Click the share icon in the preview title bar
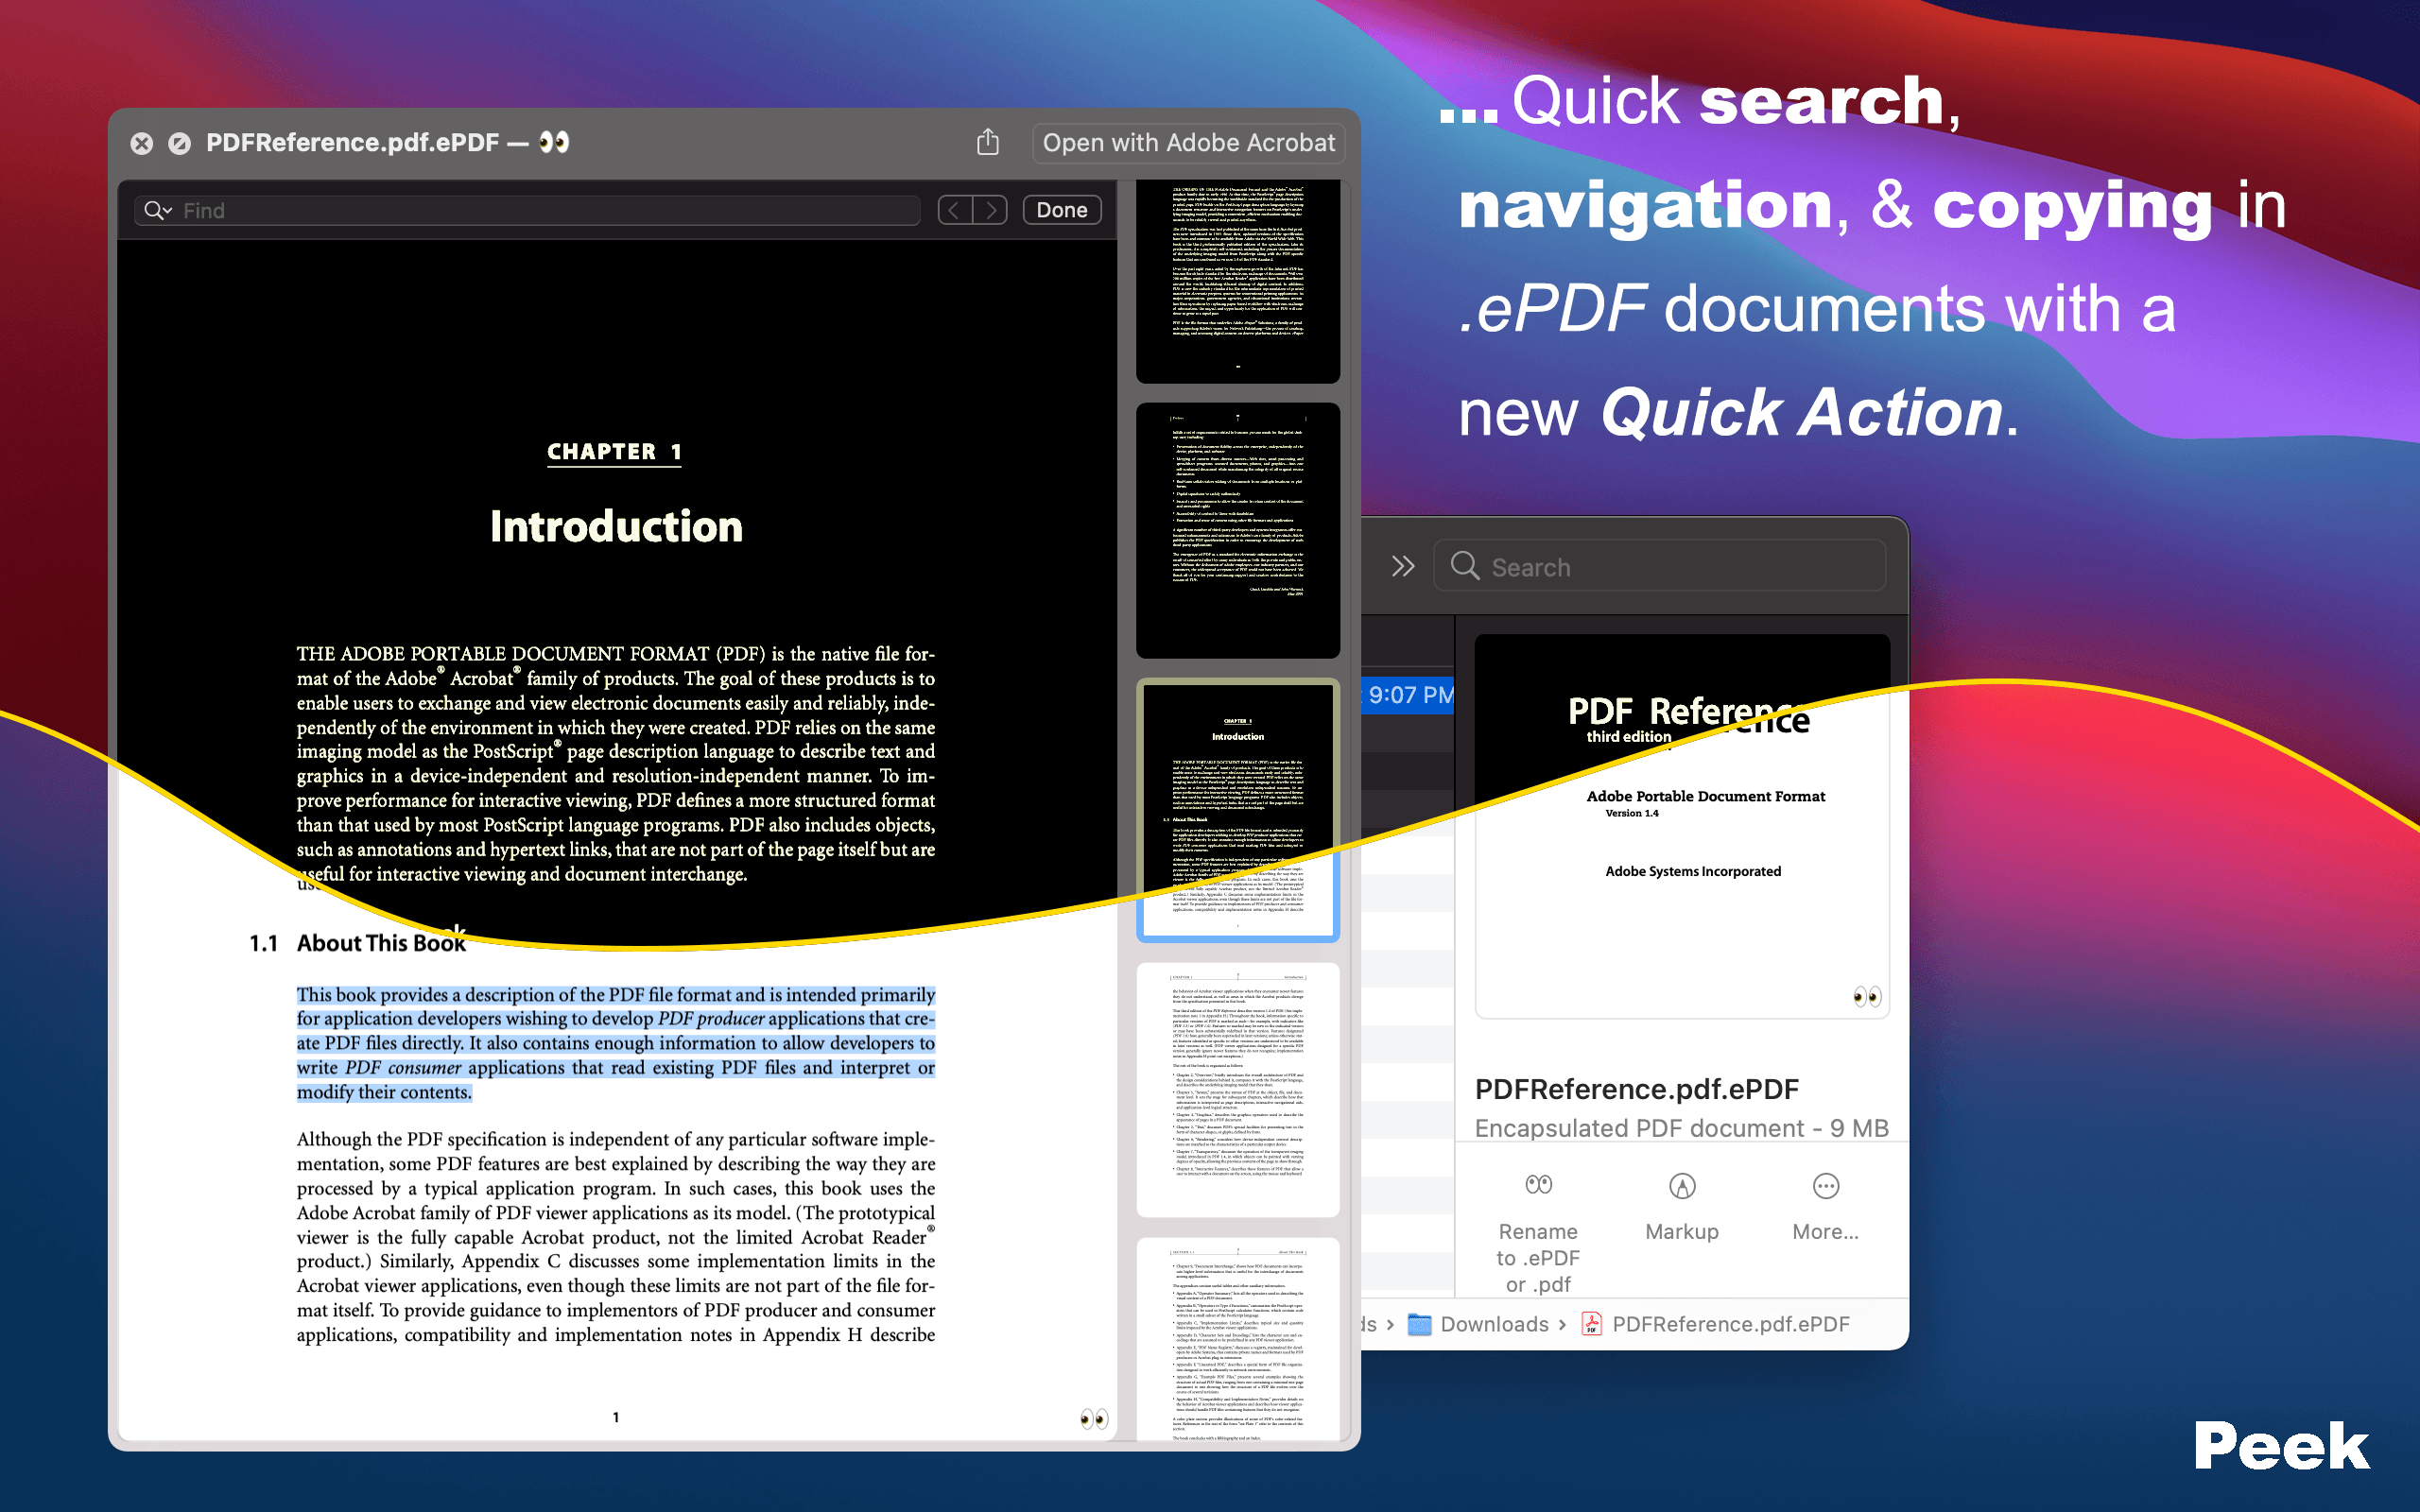 (988, 142)
